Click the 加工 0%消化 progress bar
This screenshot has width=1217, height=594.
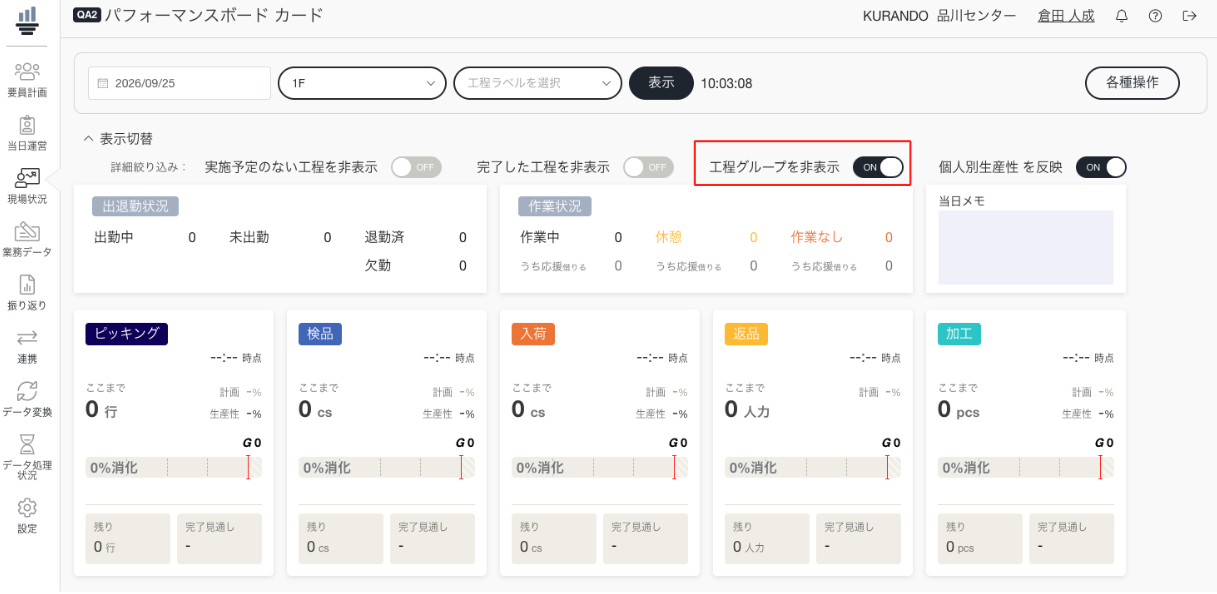pos(1026,467)
